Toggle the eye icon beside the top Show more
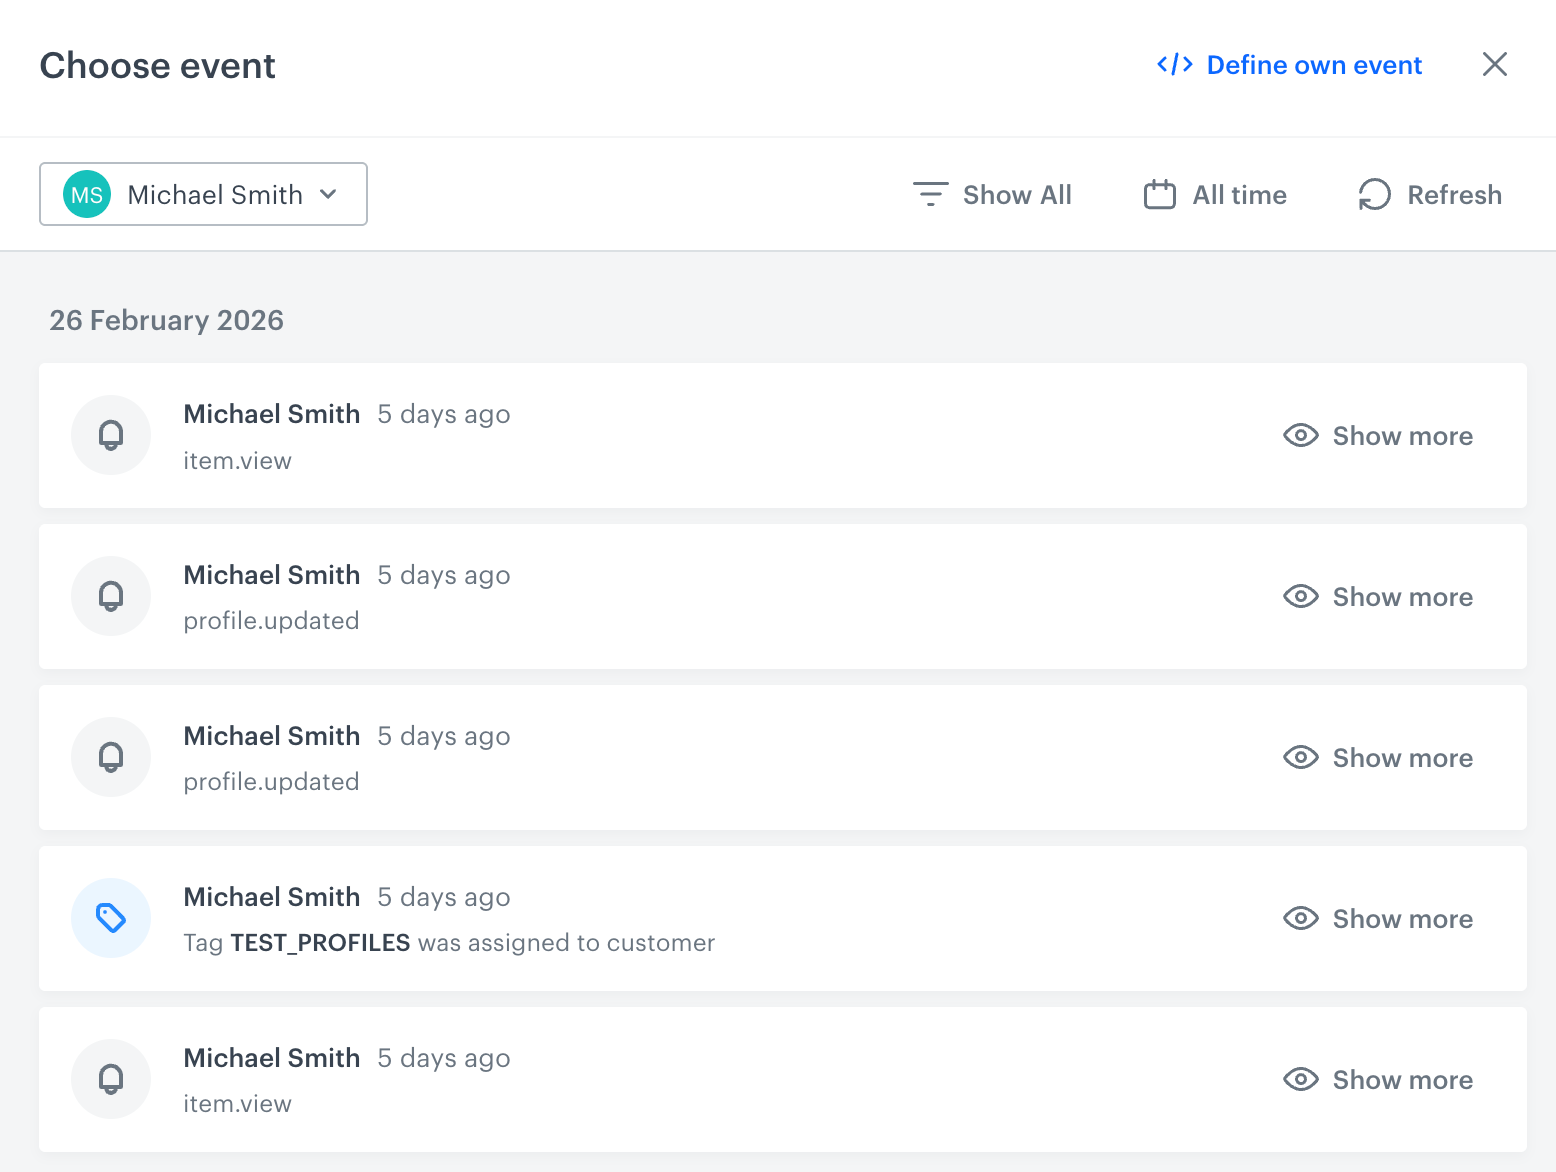 point(1300,435)
